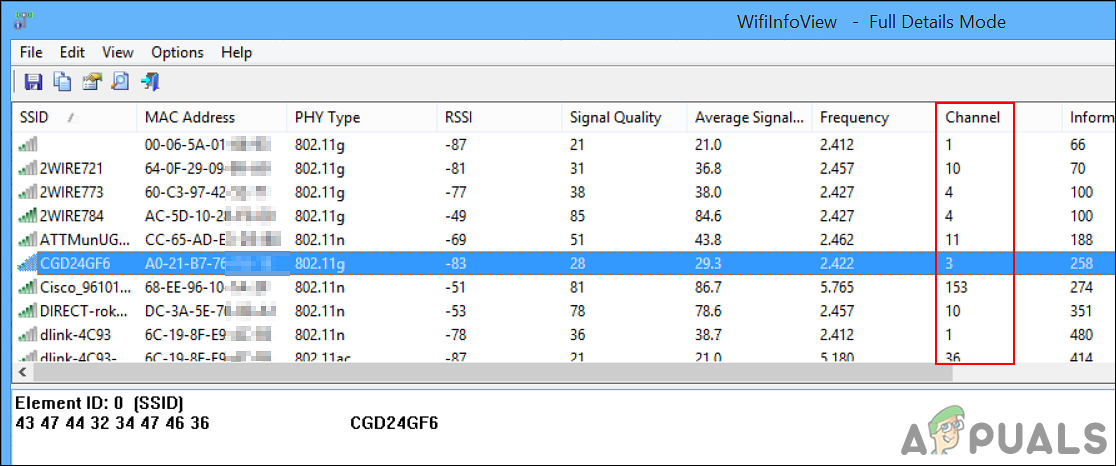The image size is (1116, 466).
Task: Select the 2WIRE784 network name
Action: pyautogui.click(x=72, y=216)
